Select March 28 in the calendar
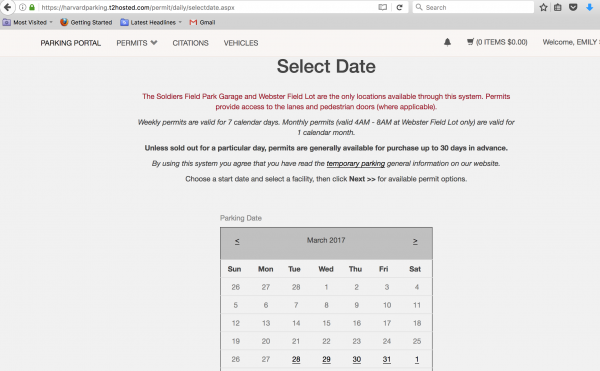The height and width of the screenshot is (371, 600). pyautogui.click(x=296, y=359)
